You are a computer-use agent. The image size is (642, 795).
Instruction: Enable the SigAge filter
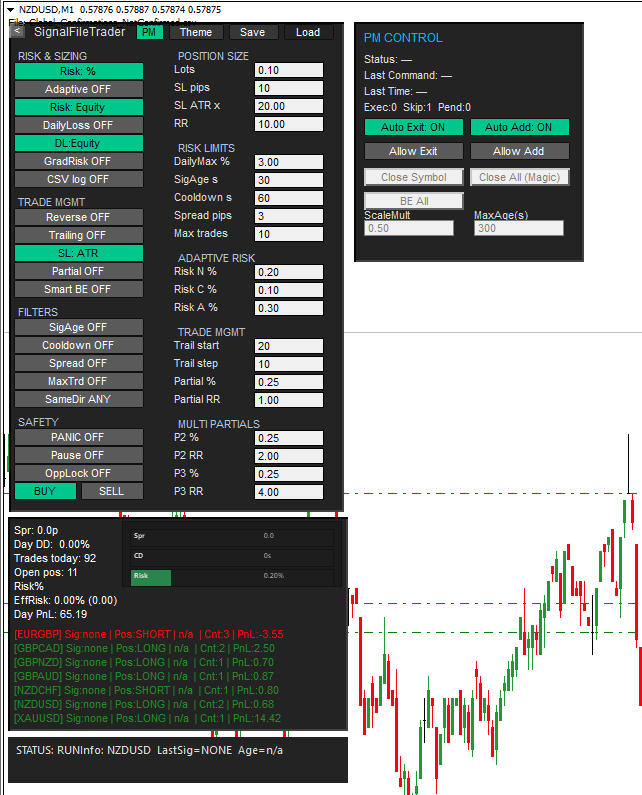[79, 328]
